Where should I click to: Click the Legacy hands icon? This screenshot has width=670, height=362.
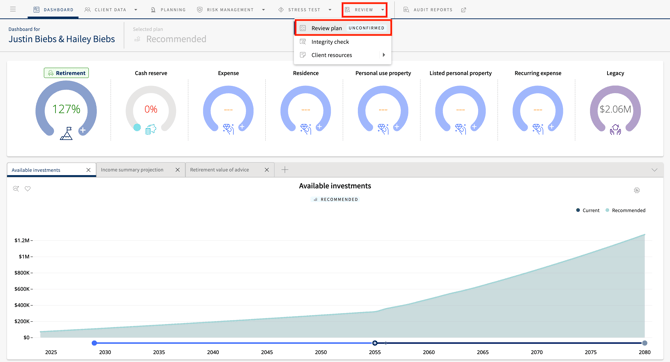tap(615, 129)
